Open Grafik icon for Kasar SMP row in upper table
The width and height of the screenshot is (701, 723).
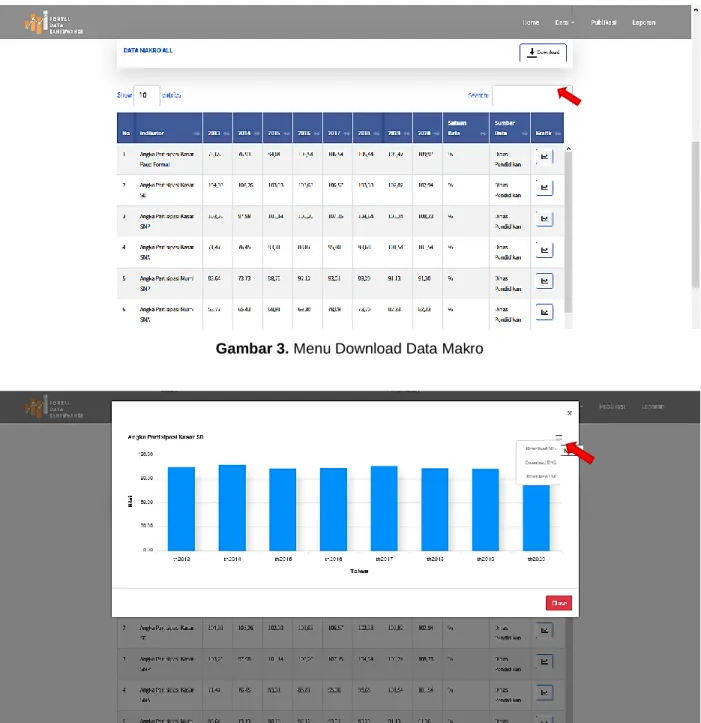pyautogui.click(x=544, y=219)
